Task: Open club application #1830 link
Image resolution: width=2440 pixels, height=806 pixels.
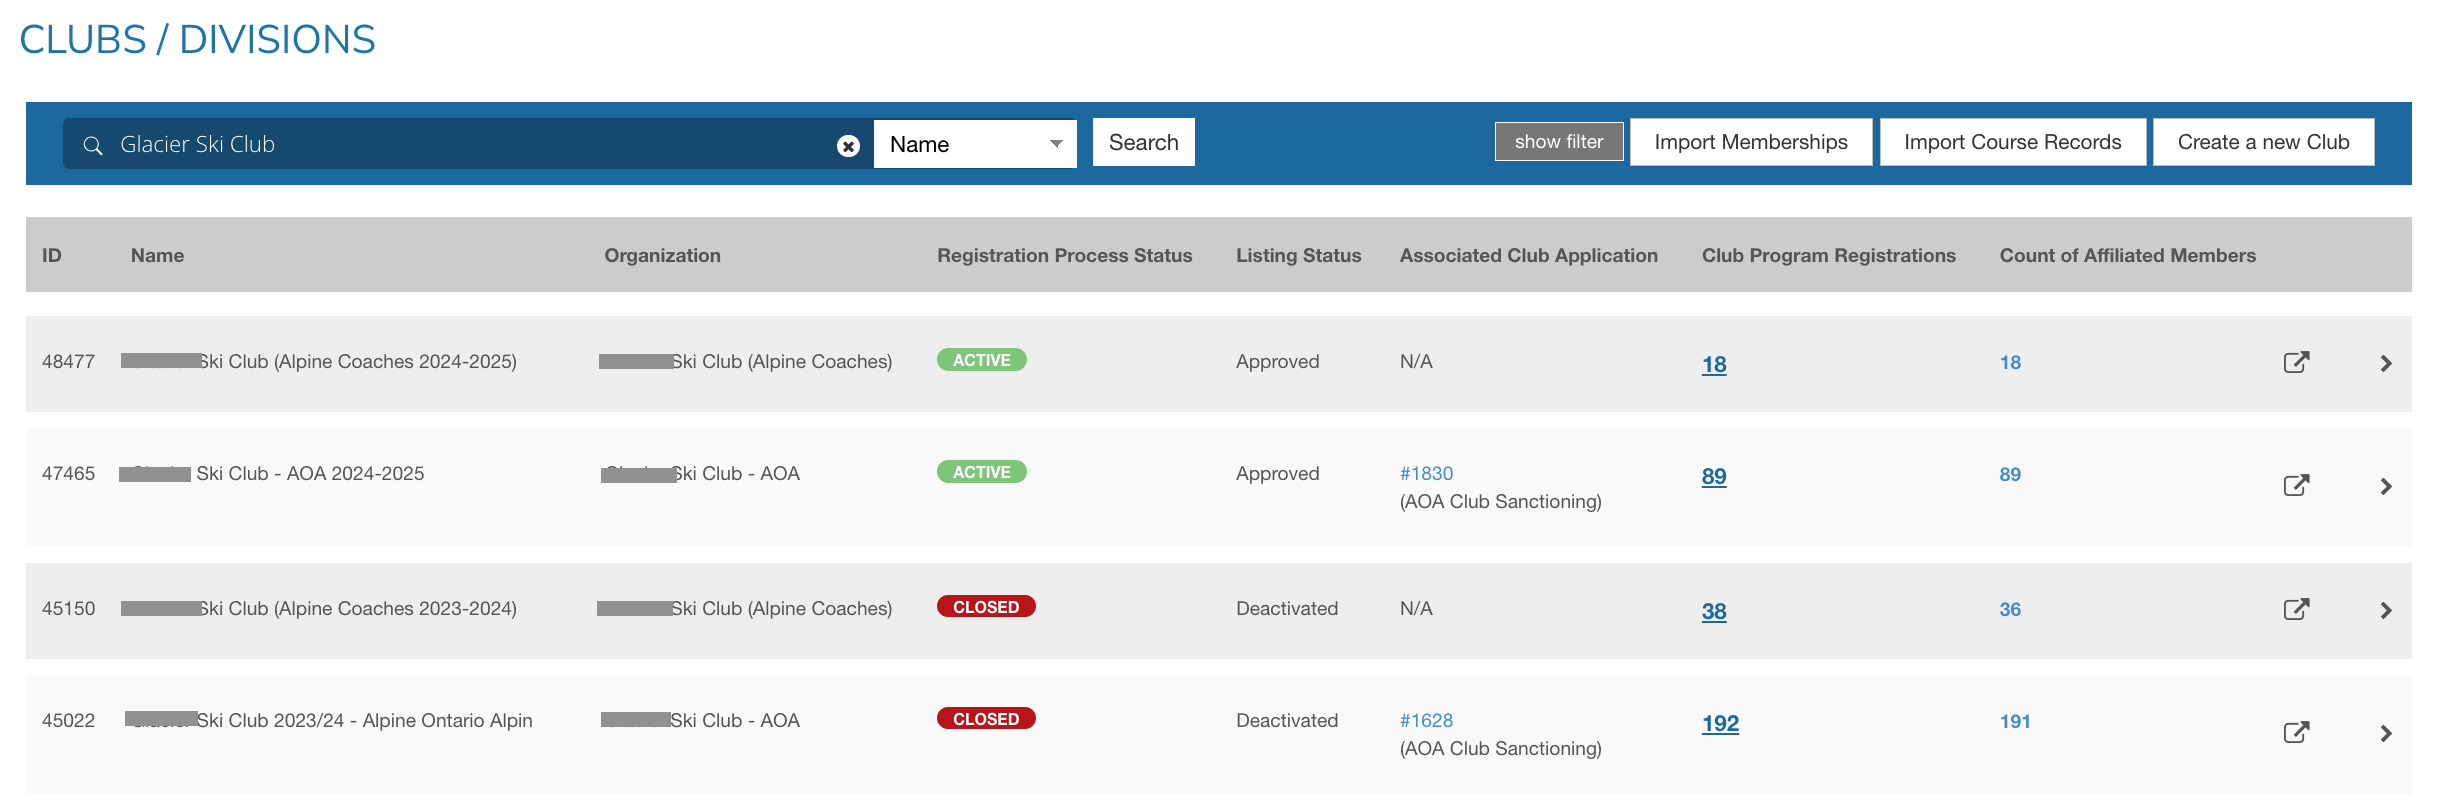Action: 1426,473
